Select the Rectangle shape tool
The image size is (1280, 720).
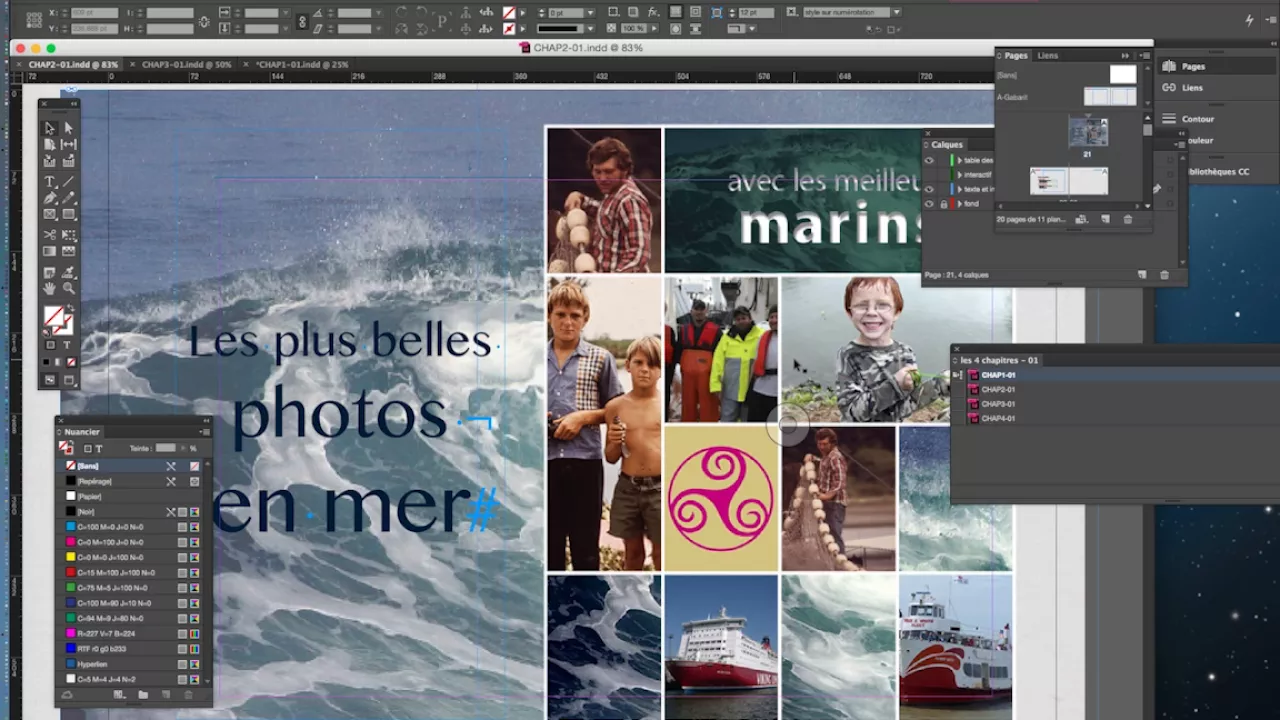69,214
